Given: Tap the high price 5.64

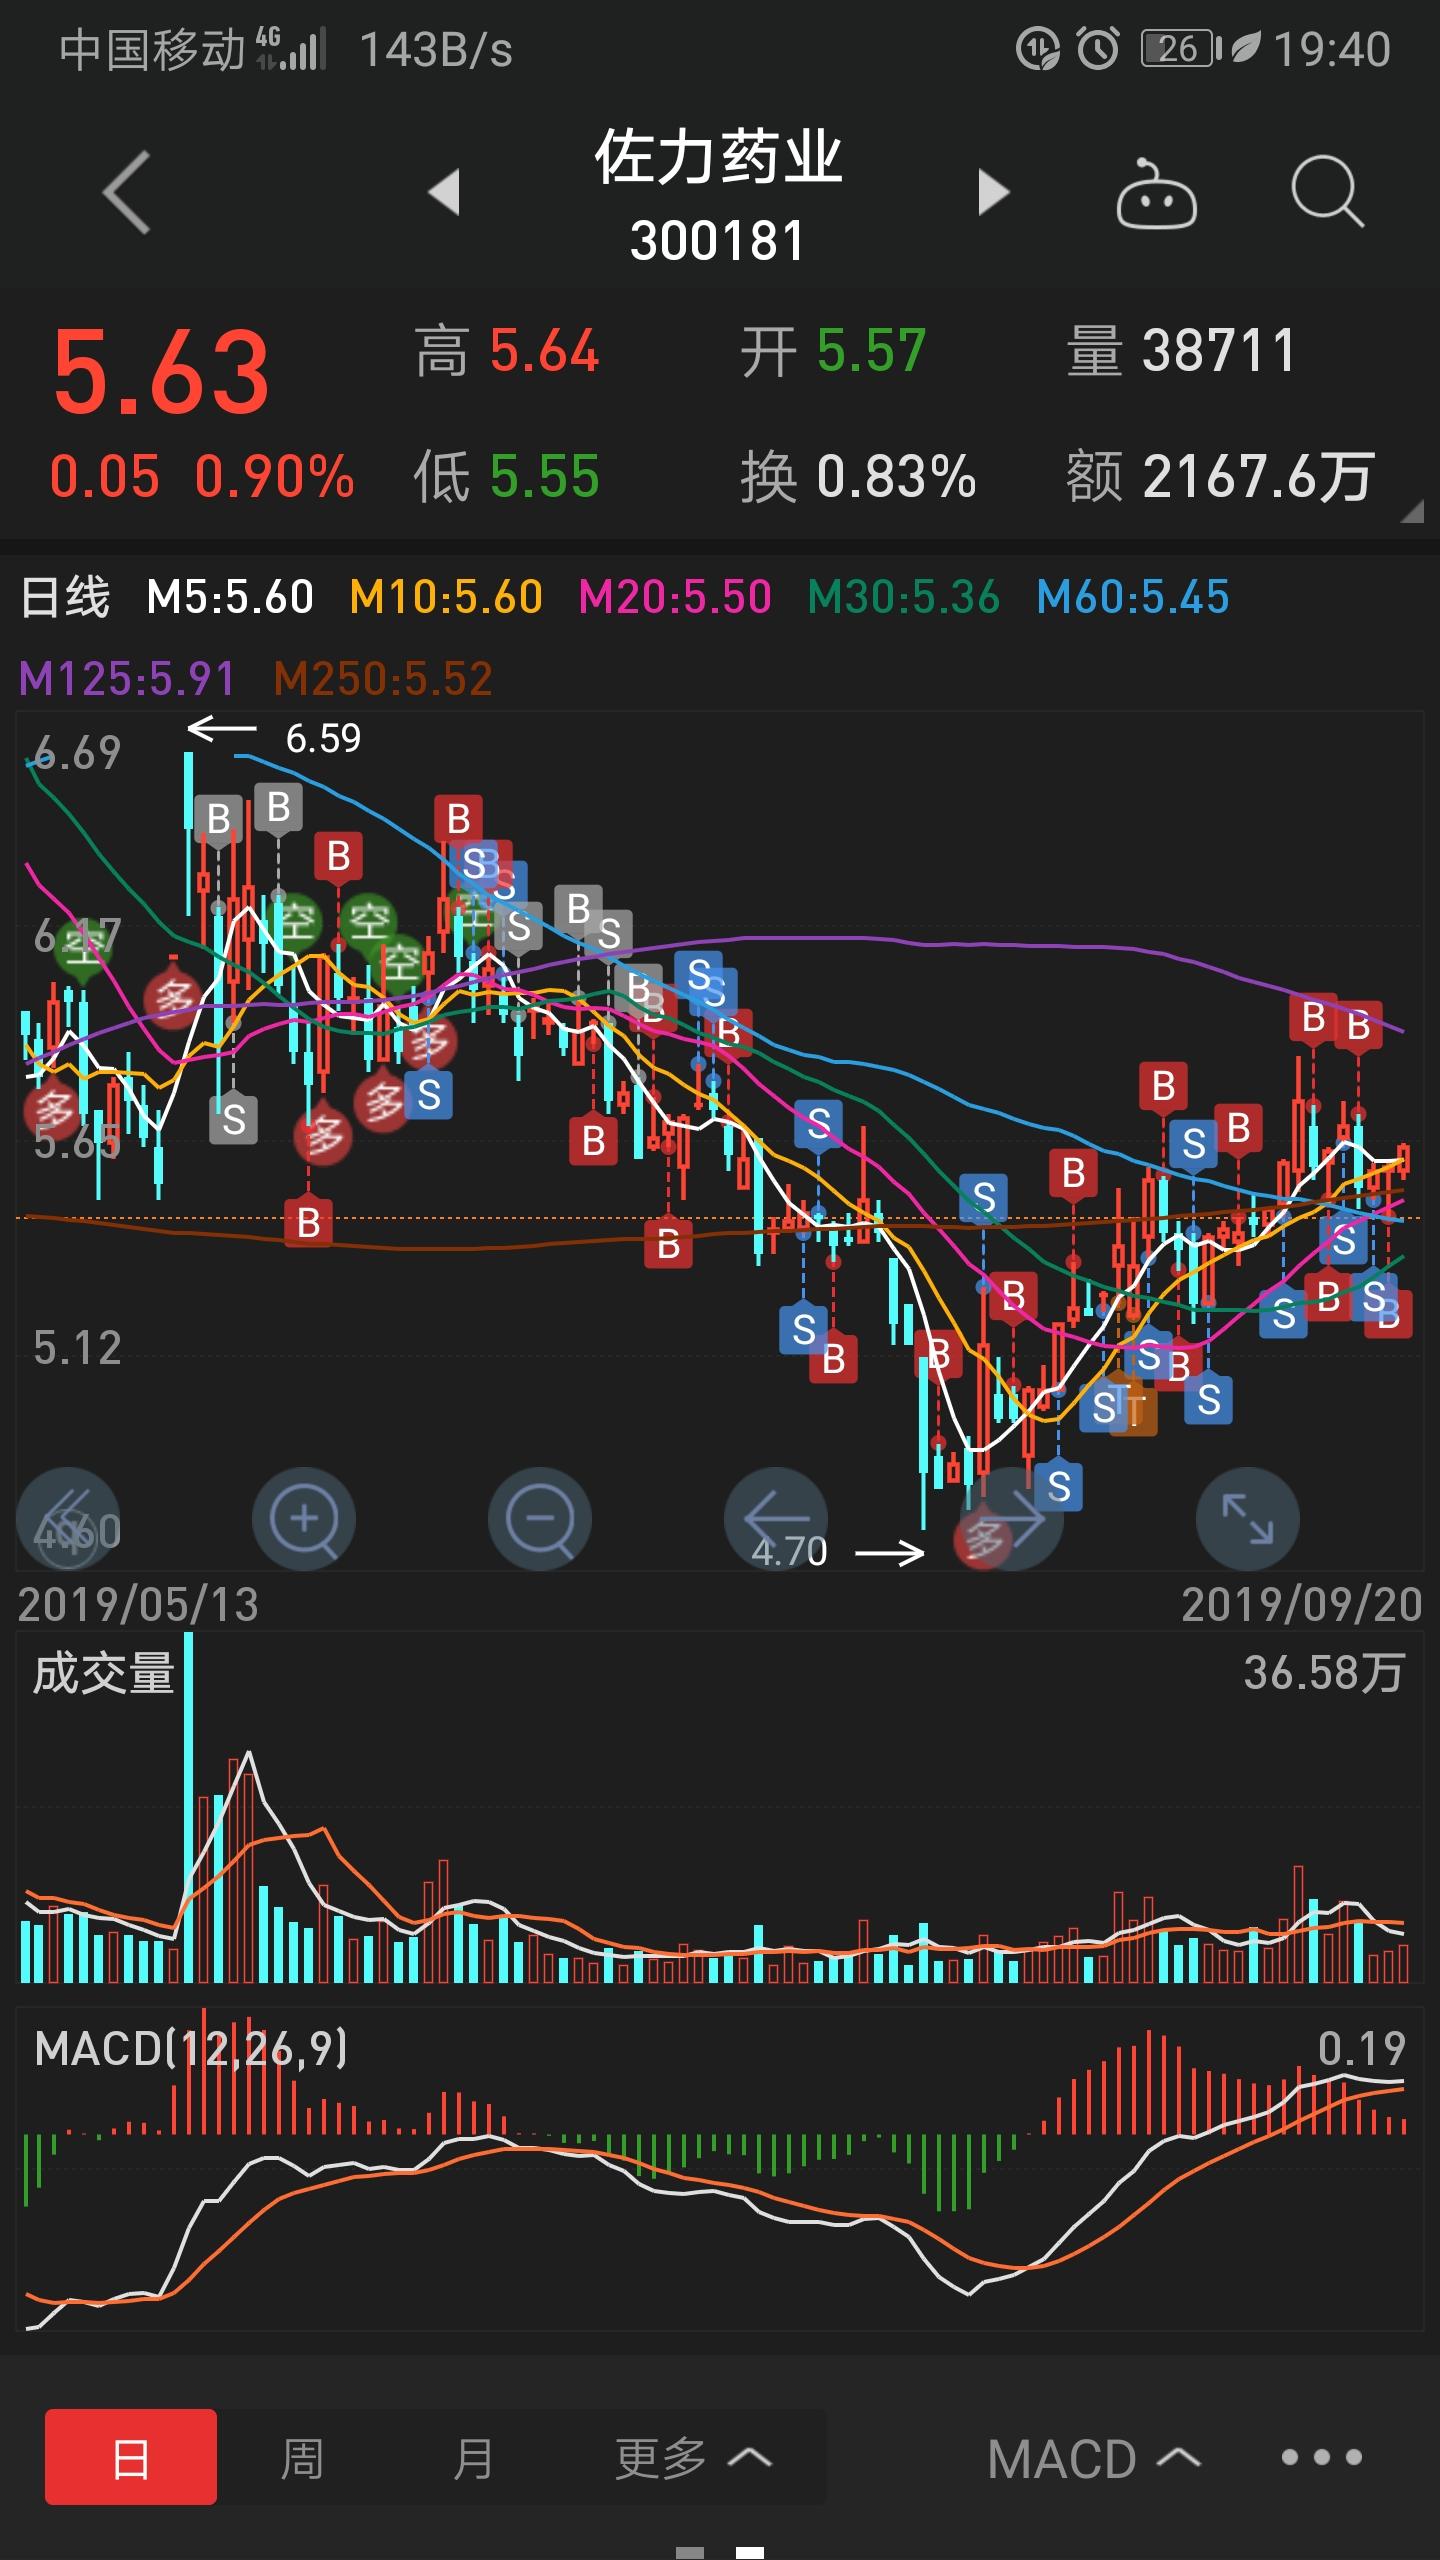Looking at the screenshot, I should 545,351.
